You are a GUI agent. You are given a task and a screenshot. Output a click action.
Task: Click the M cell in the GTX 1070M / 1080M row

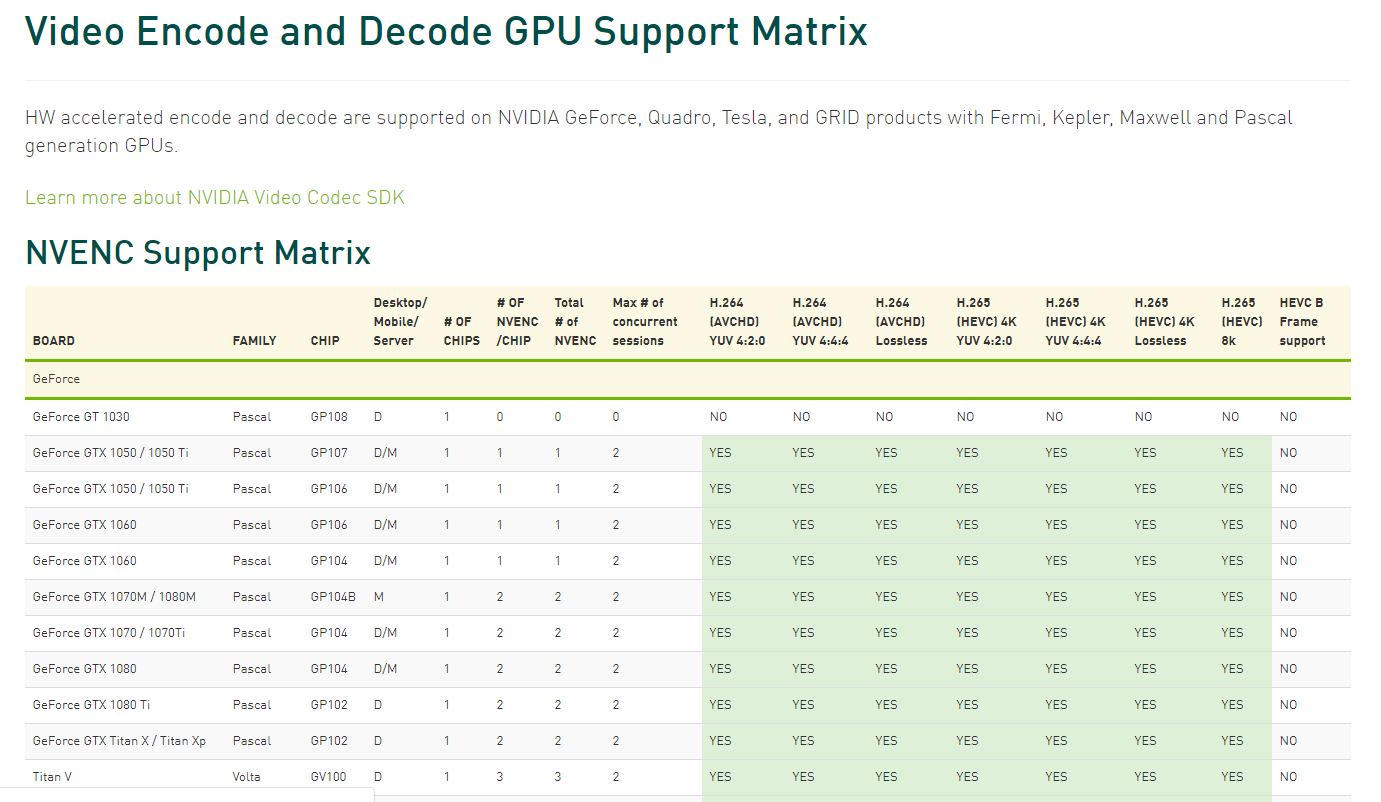379,597
